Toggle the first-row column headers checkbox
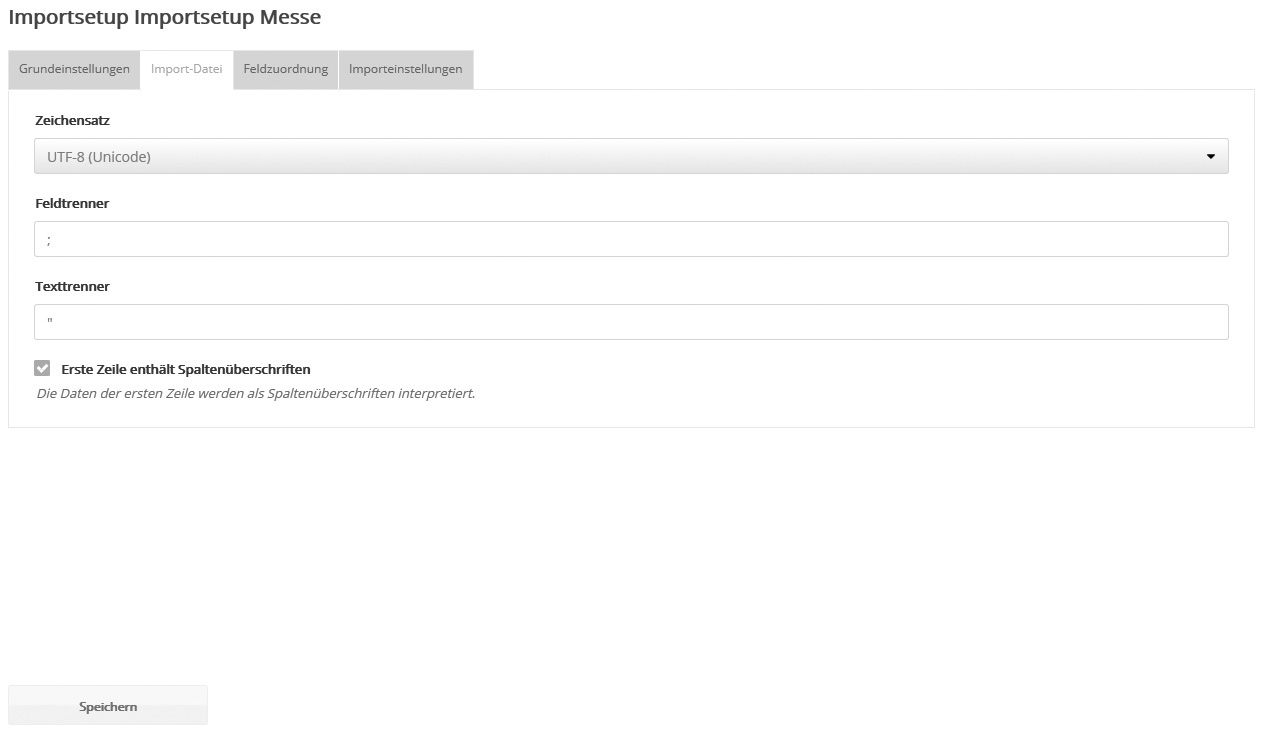The width and height of the screenshot is (1267, 737). coord(42,368)
